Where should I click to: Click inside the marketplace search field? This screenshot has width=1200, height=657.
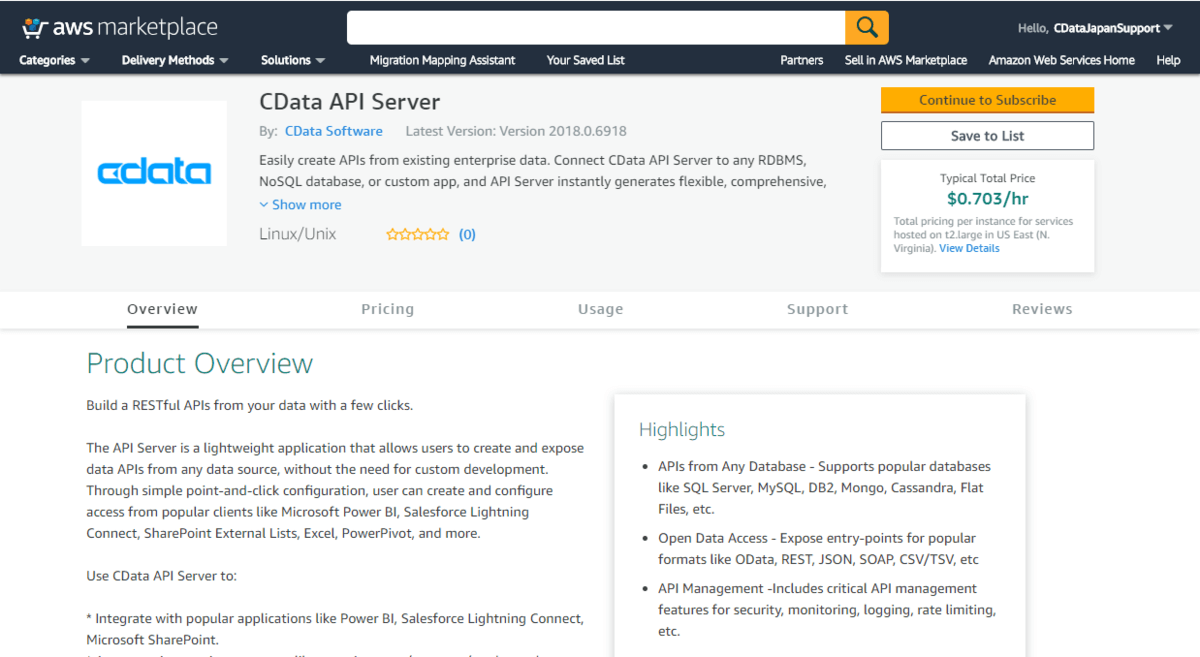click(x=595, y=27)
